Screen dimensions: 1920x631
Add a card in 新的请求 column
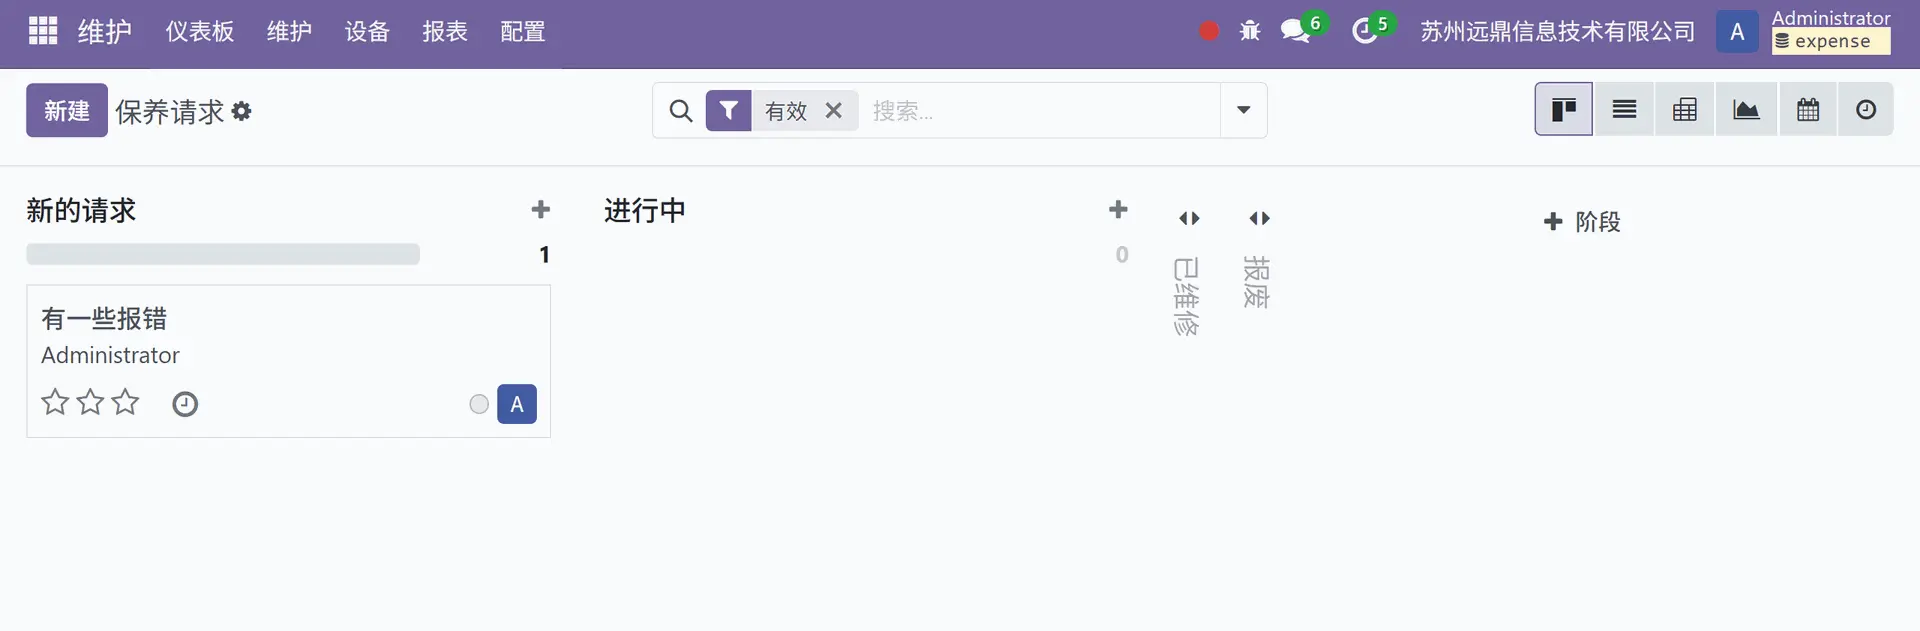[x=540, y=209]
